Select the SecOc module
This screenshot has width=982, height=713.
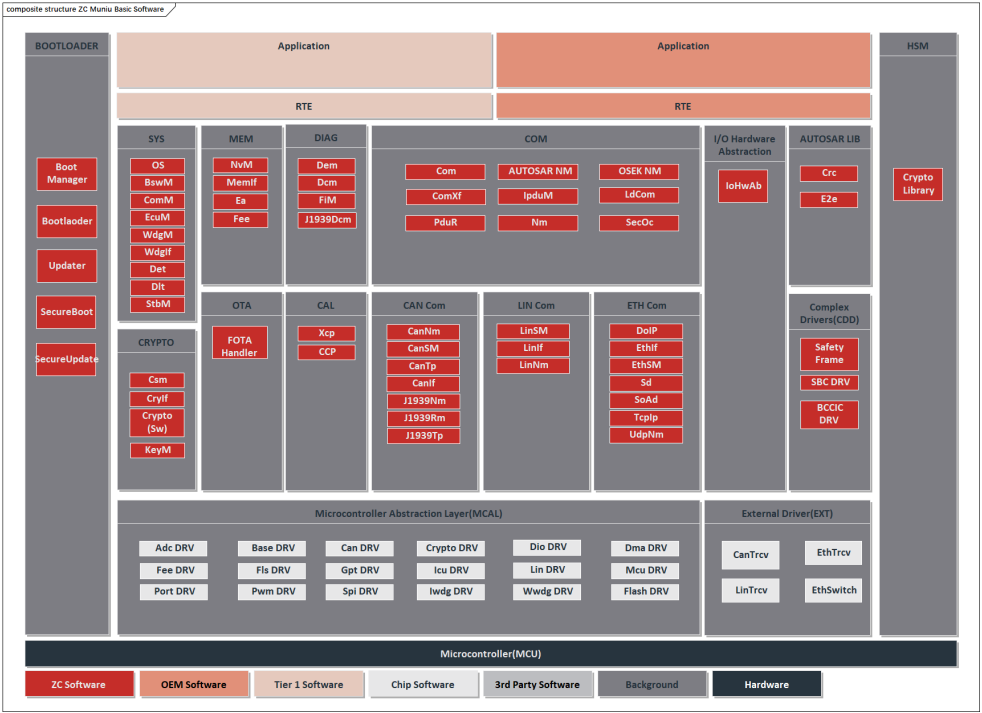pos(638,223)
